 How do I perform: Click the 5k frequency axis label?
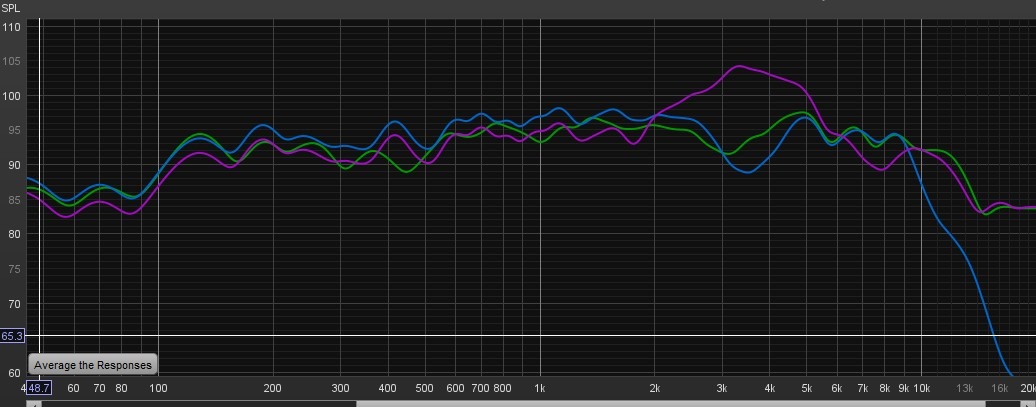pyautogui.click(x=807, y=388)
